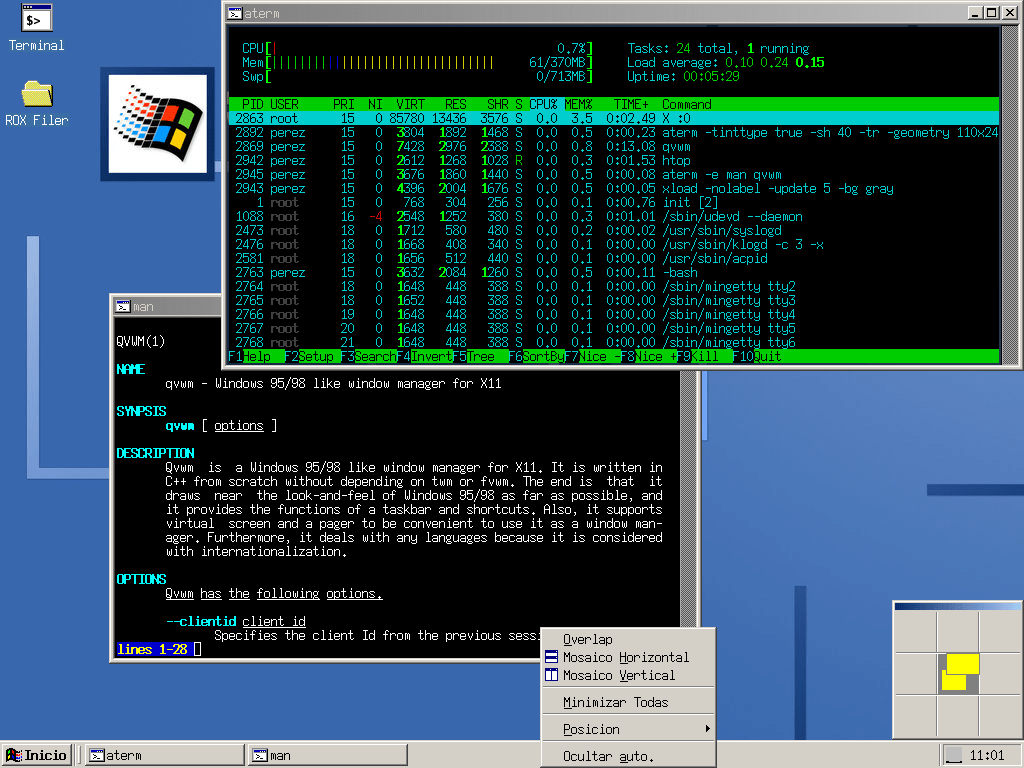Select the xload -nolabel process row
The height and width of the screenshot is (768, 1024).
[613, 189]
